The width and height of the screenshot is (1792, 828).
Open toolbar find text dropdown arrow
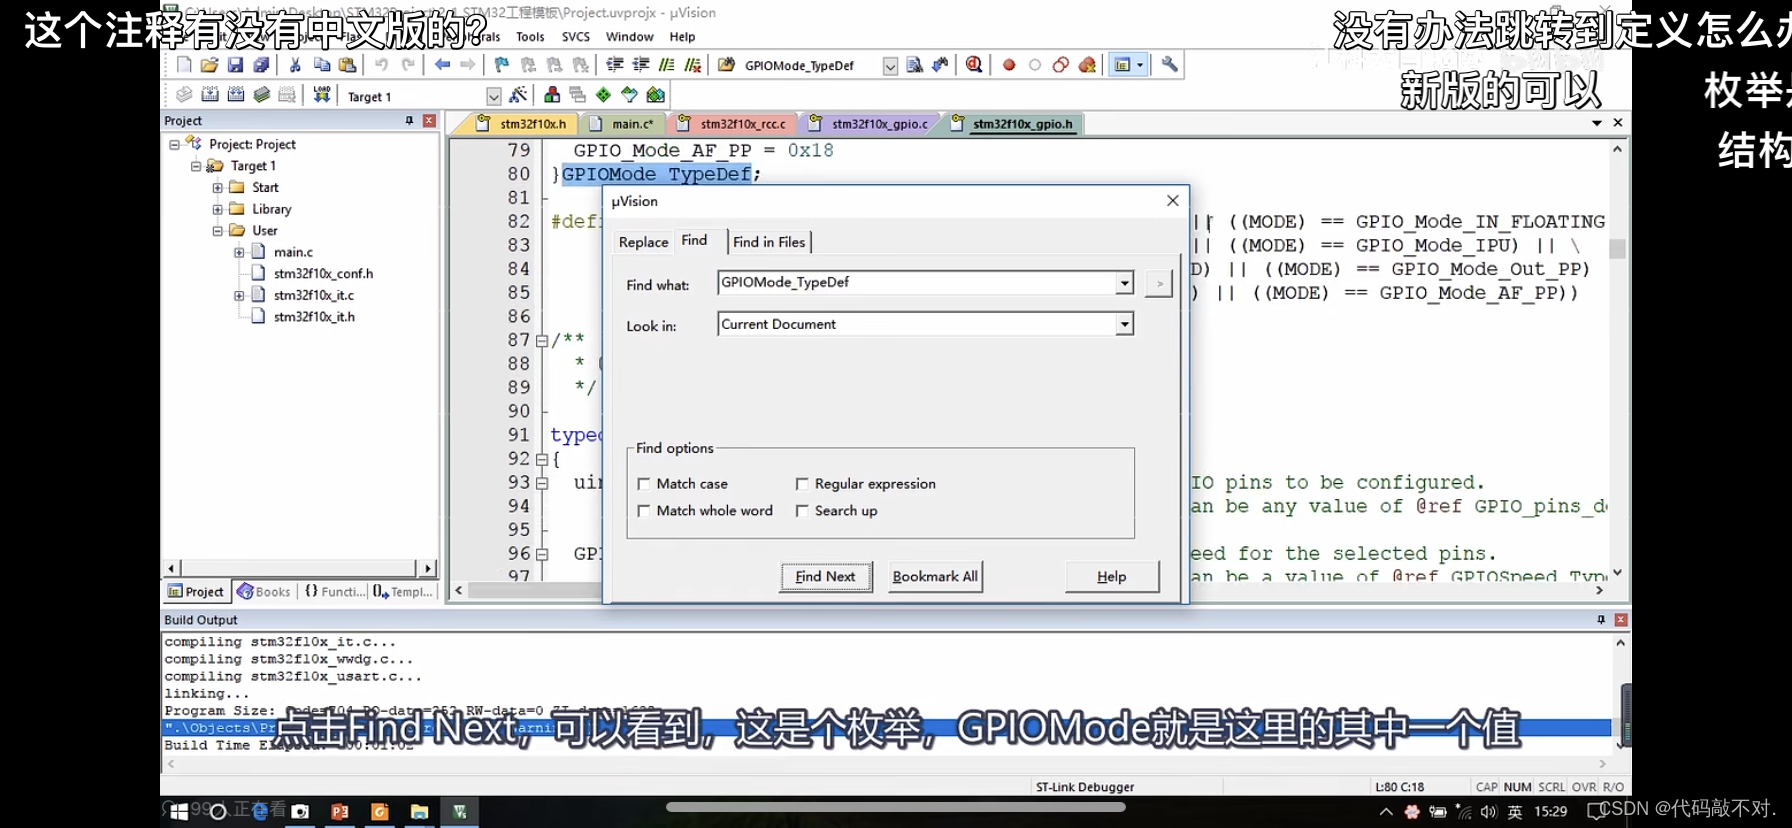890,66
